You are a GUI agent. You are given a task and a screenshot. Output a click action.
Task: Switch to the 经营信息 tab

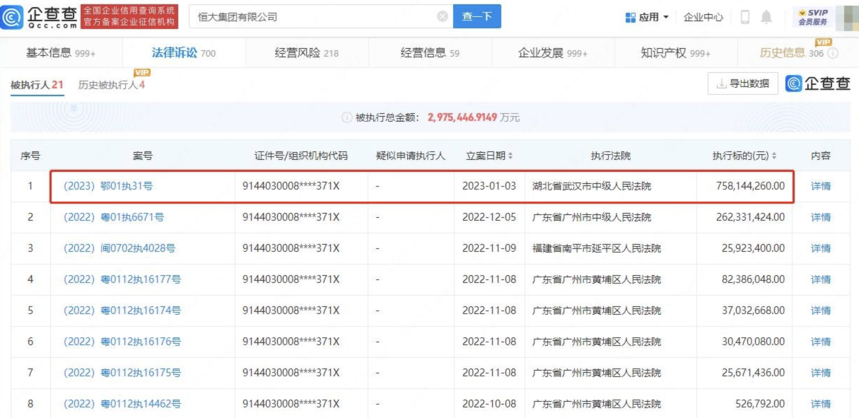430,53
